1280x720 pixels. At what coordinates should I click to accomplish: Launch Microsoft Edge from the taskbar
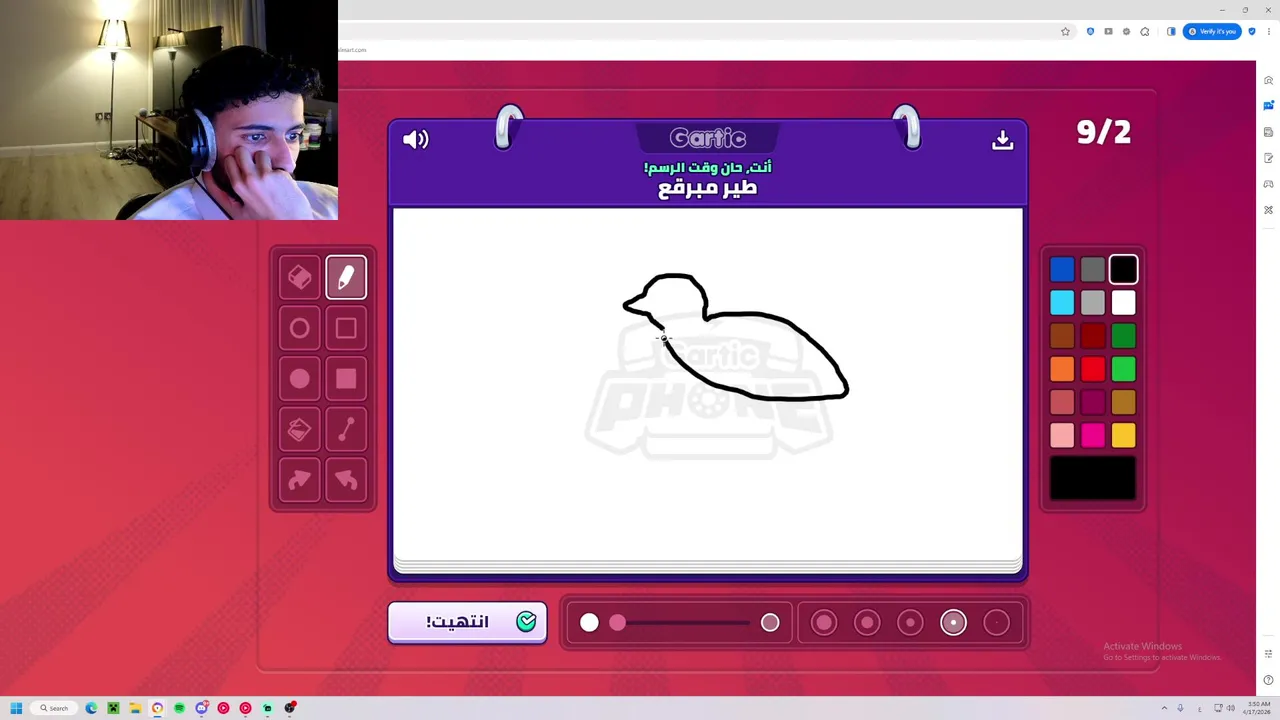coord(91,708)
